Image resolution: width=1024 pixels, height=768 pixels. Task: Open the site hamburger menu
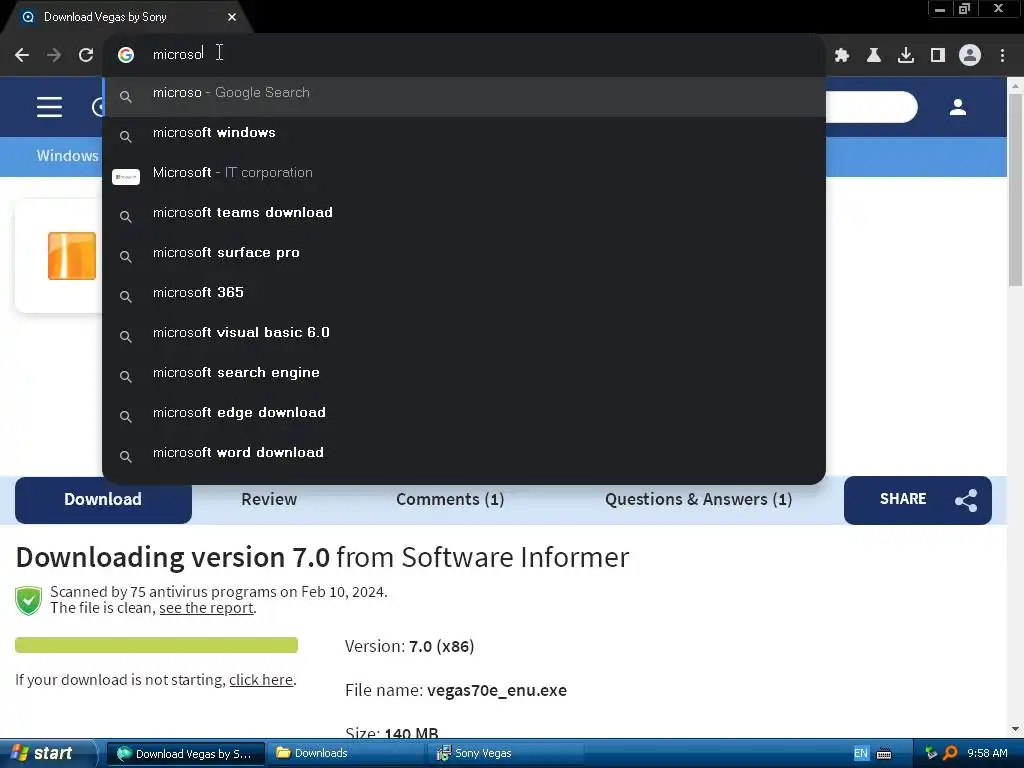pos(50,107)
